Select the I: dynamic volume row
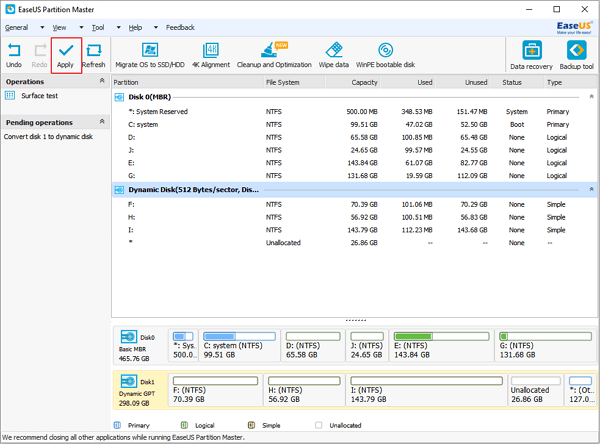This screenshot has width=600, height=444. pyautogui.click(x=354, y=230)
